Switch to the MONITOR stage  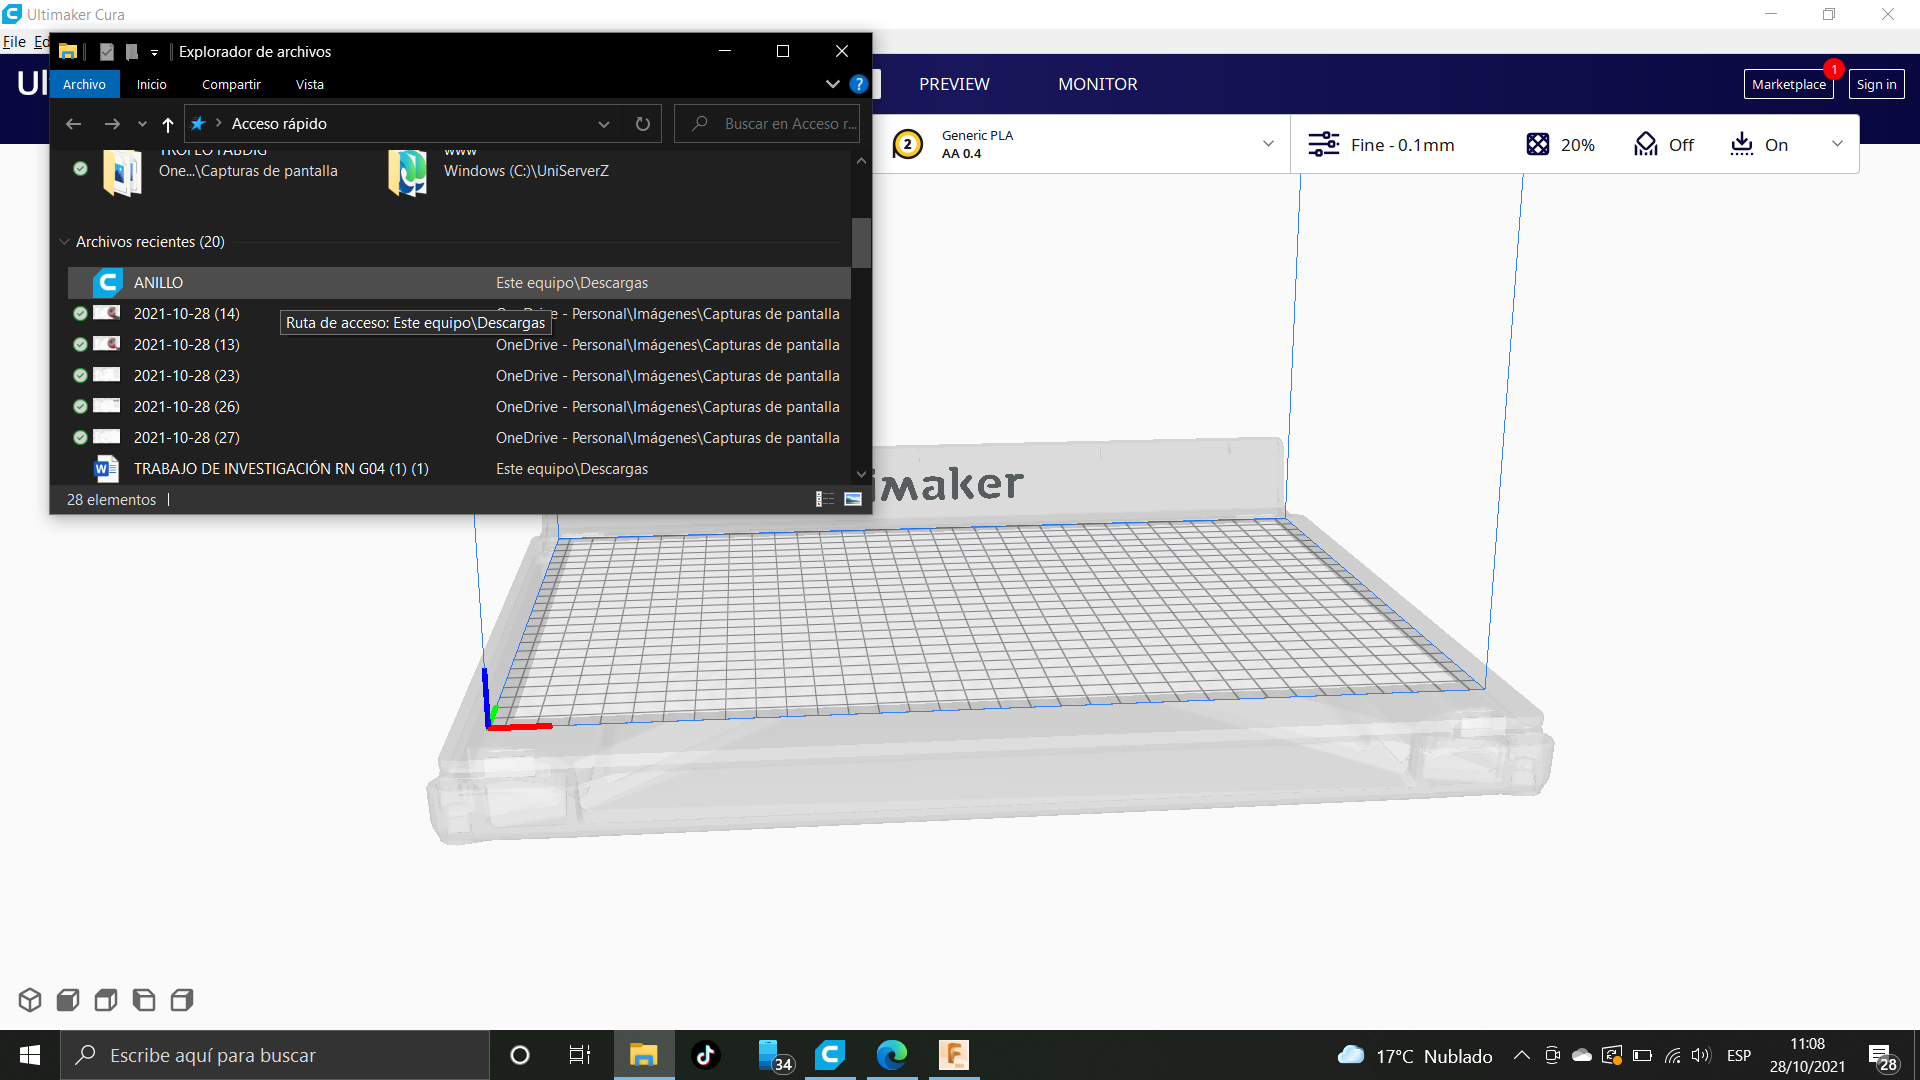point(1098,84)
